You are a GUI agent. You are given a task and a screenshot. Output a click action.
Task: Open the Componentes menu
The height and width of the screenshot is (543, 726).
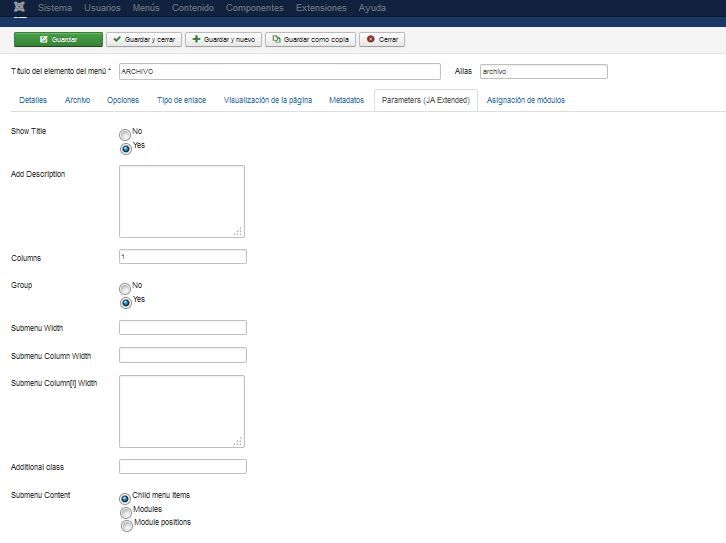pyautogui.click(x=255, y=8)
